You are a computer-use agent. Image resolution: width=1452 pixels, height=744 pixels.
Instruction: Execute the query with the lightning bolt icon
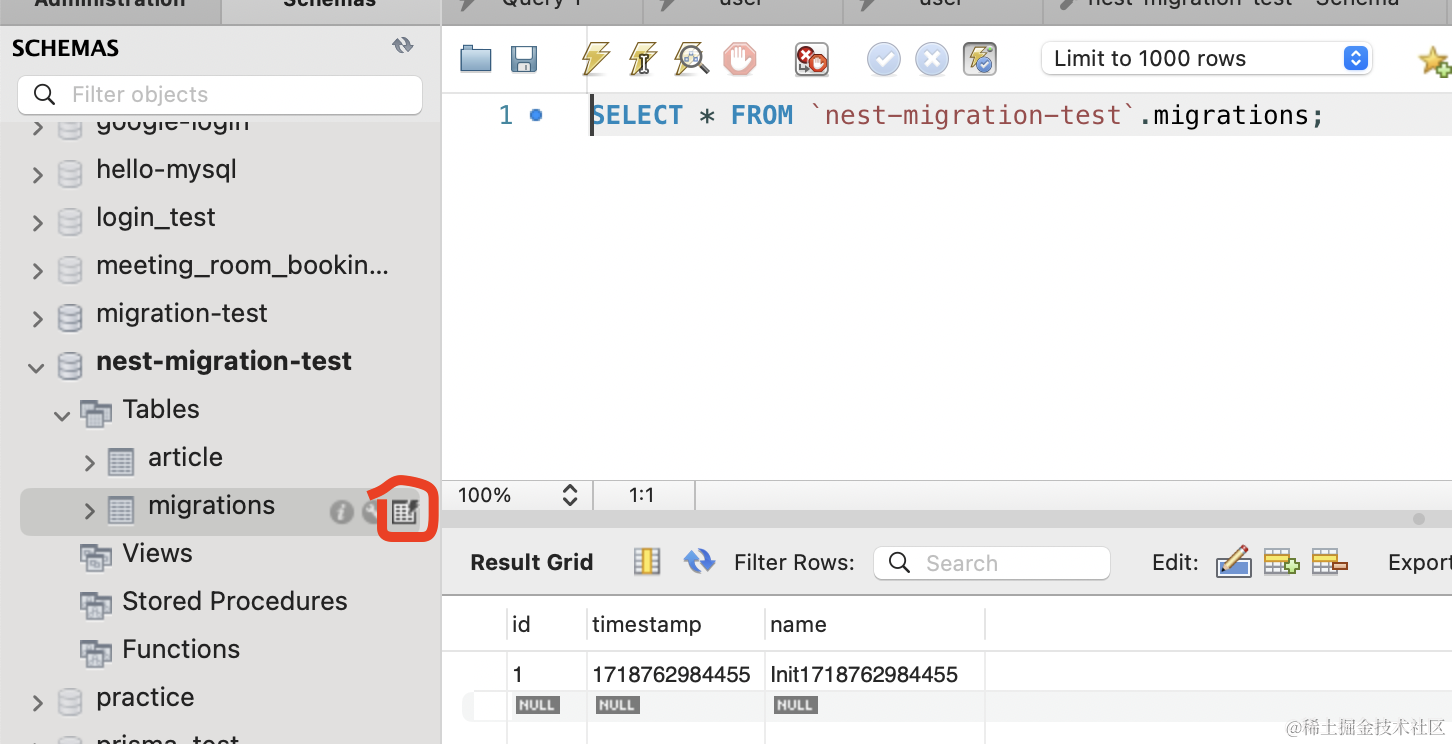tap(596, 59)
